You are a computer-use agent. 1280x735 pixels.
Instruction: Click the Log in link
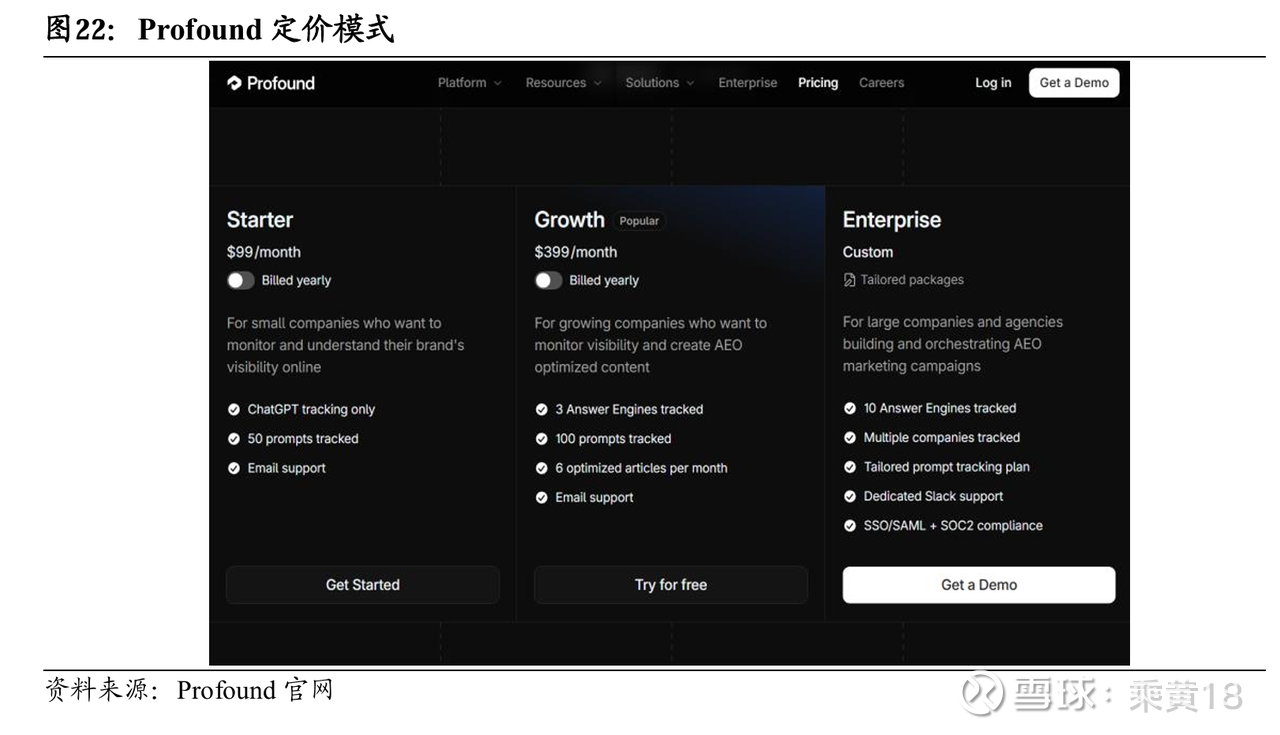click(x=993, y=83)
